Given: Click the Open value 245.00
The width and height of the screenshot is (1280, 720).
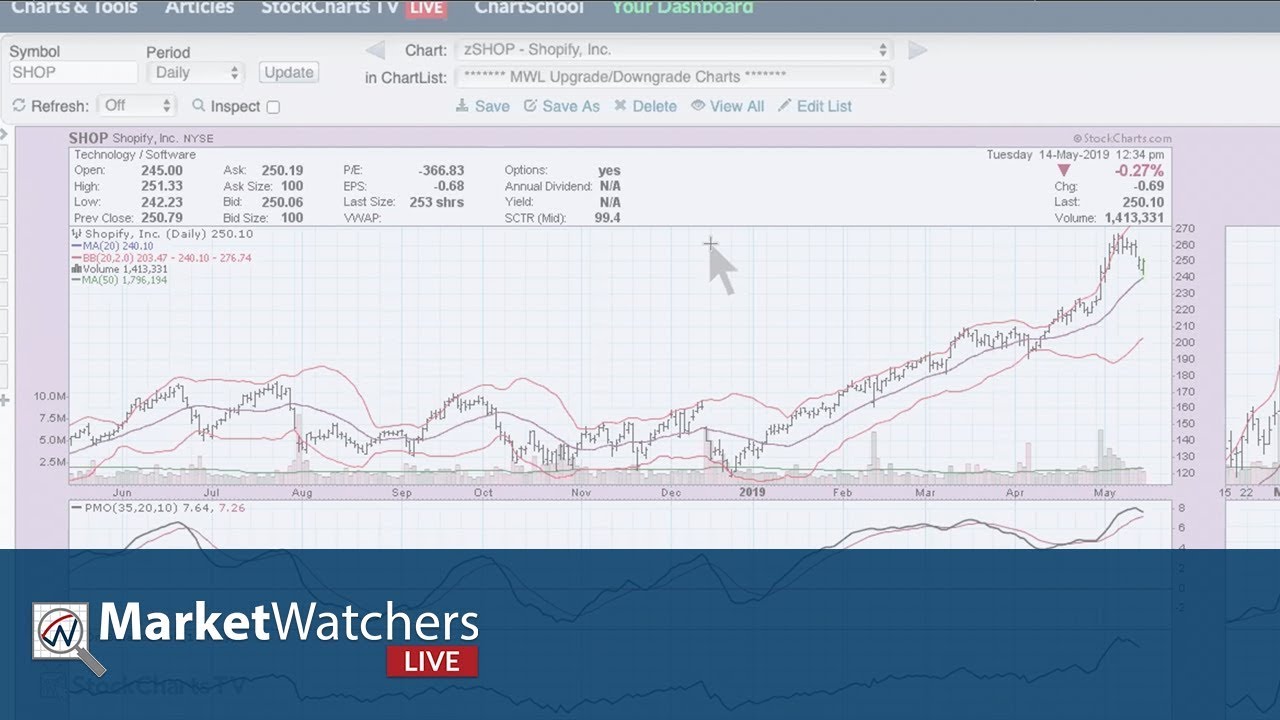Looking at the screenshot, I should point(161,171).
